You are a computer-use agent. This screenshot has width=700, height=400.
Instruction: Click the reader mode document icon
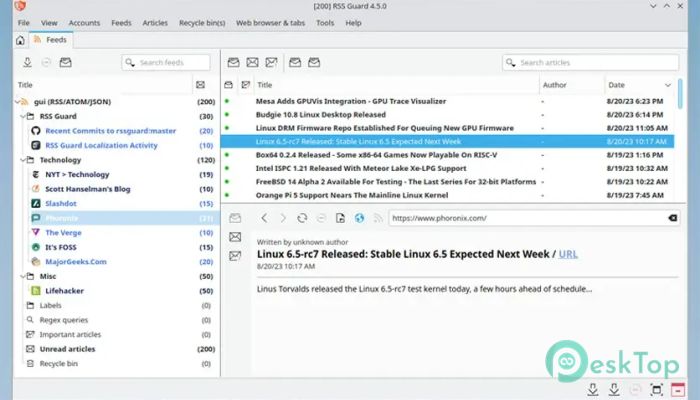(340, 218)
